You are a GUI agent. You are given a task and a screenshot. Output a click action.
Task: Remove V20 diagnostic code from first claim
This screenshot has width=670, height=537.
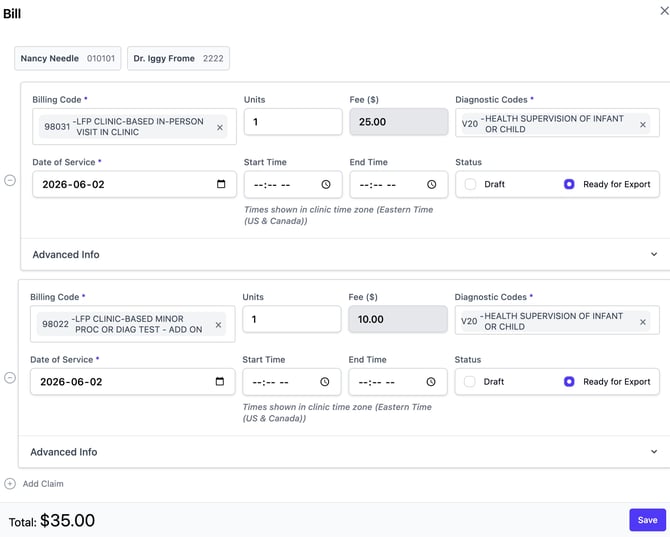(643, 124)
